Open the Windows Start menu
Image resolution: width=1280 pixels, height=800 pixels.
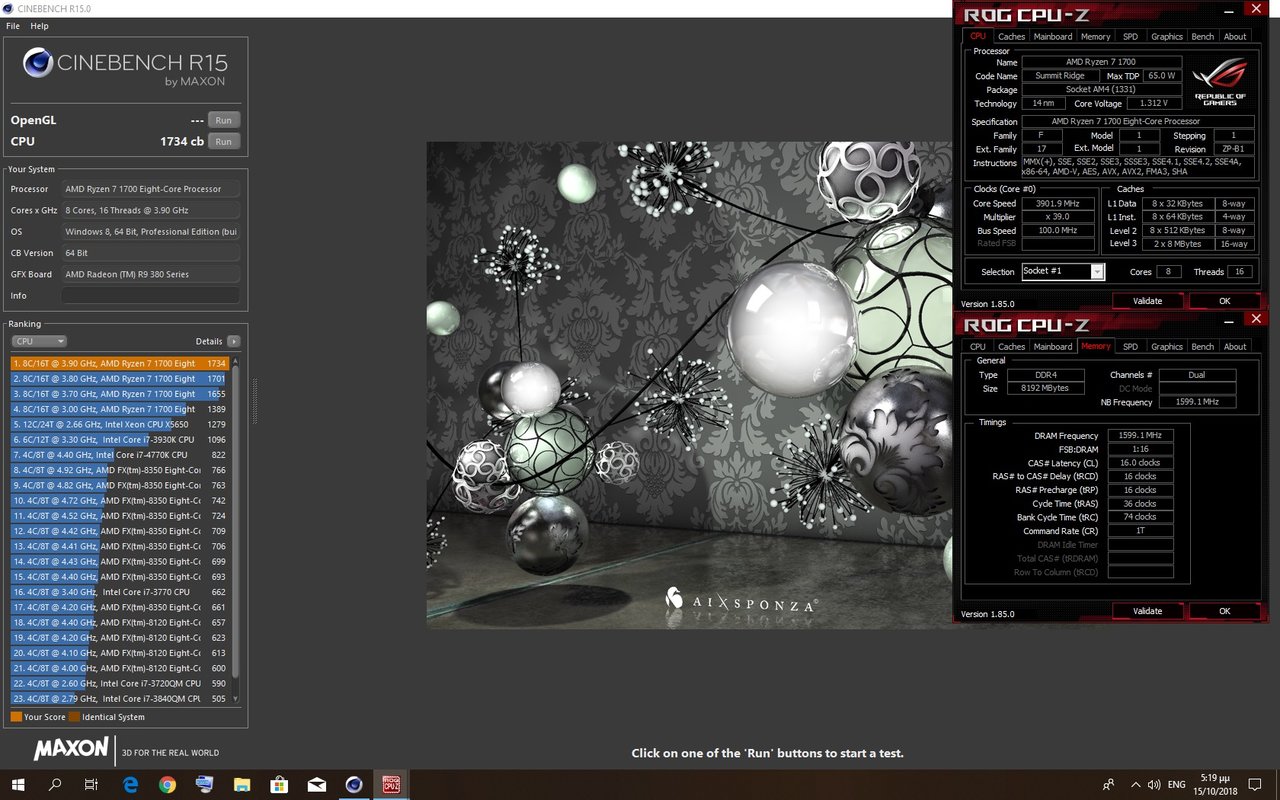click(x=19, y=785)
